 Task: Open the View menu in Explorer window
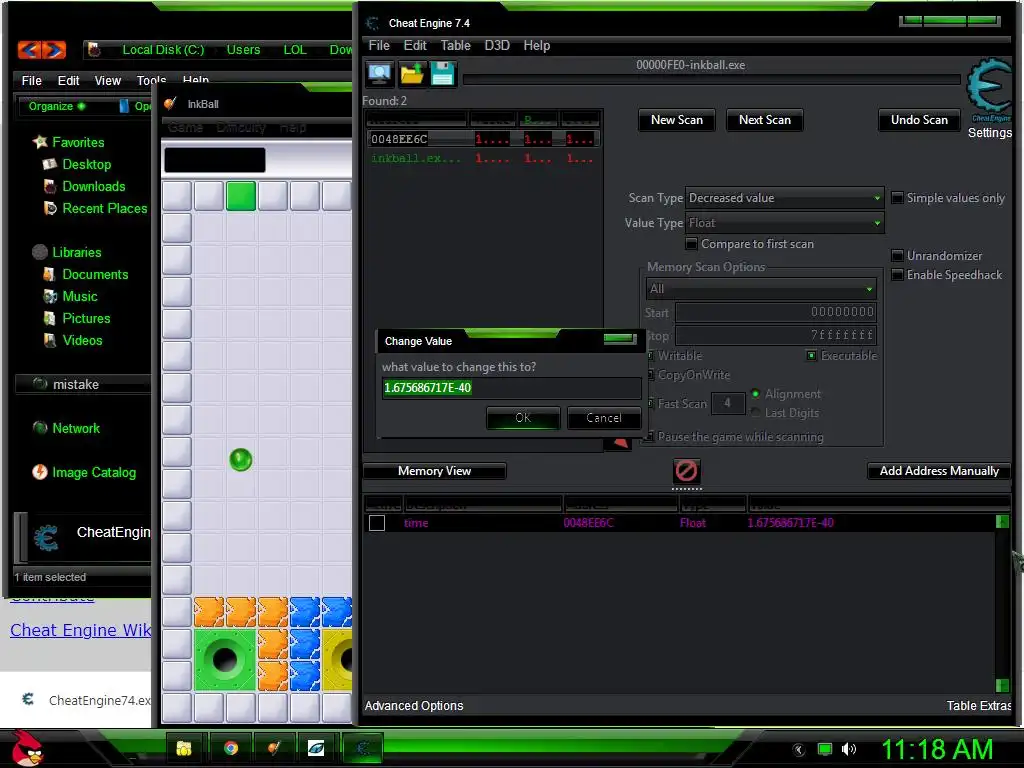(108, 80)
